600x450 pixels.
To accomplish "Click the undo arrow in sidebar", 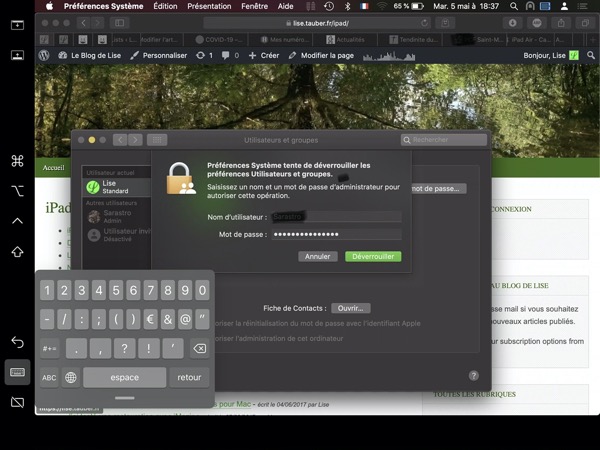I will 17,343.
